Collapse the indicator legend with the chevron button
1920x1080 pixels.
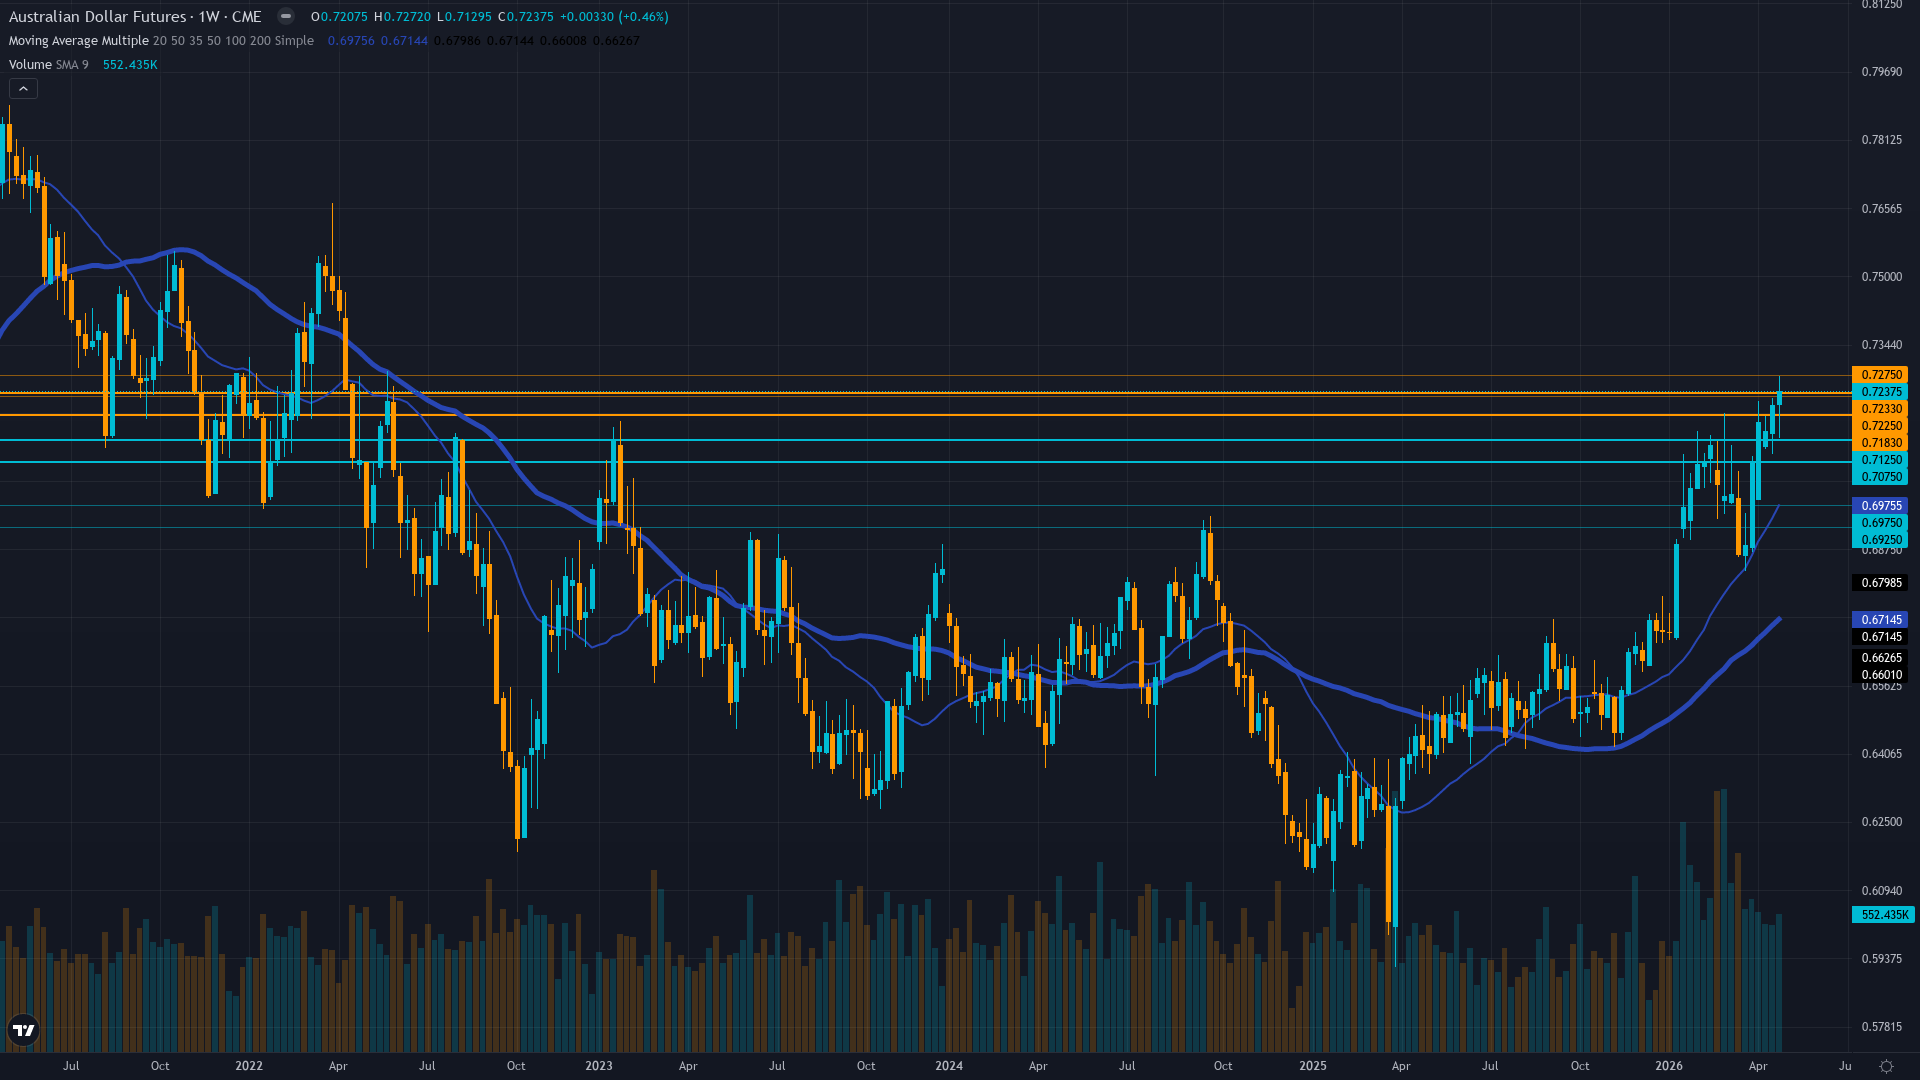click(23, 89)
